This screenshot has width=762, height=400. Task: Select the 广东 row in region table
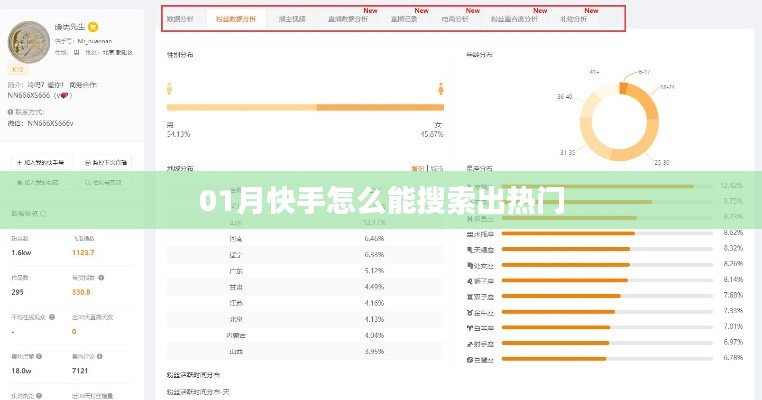tap(305, 271)
